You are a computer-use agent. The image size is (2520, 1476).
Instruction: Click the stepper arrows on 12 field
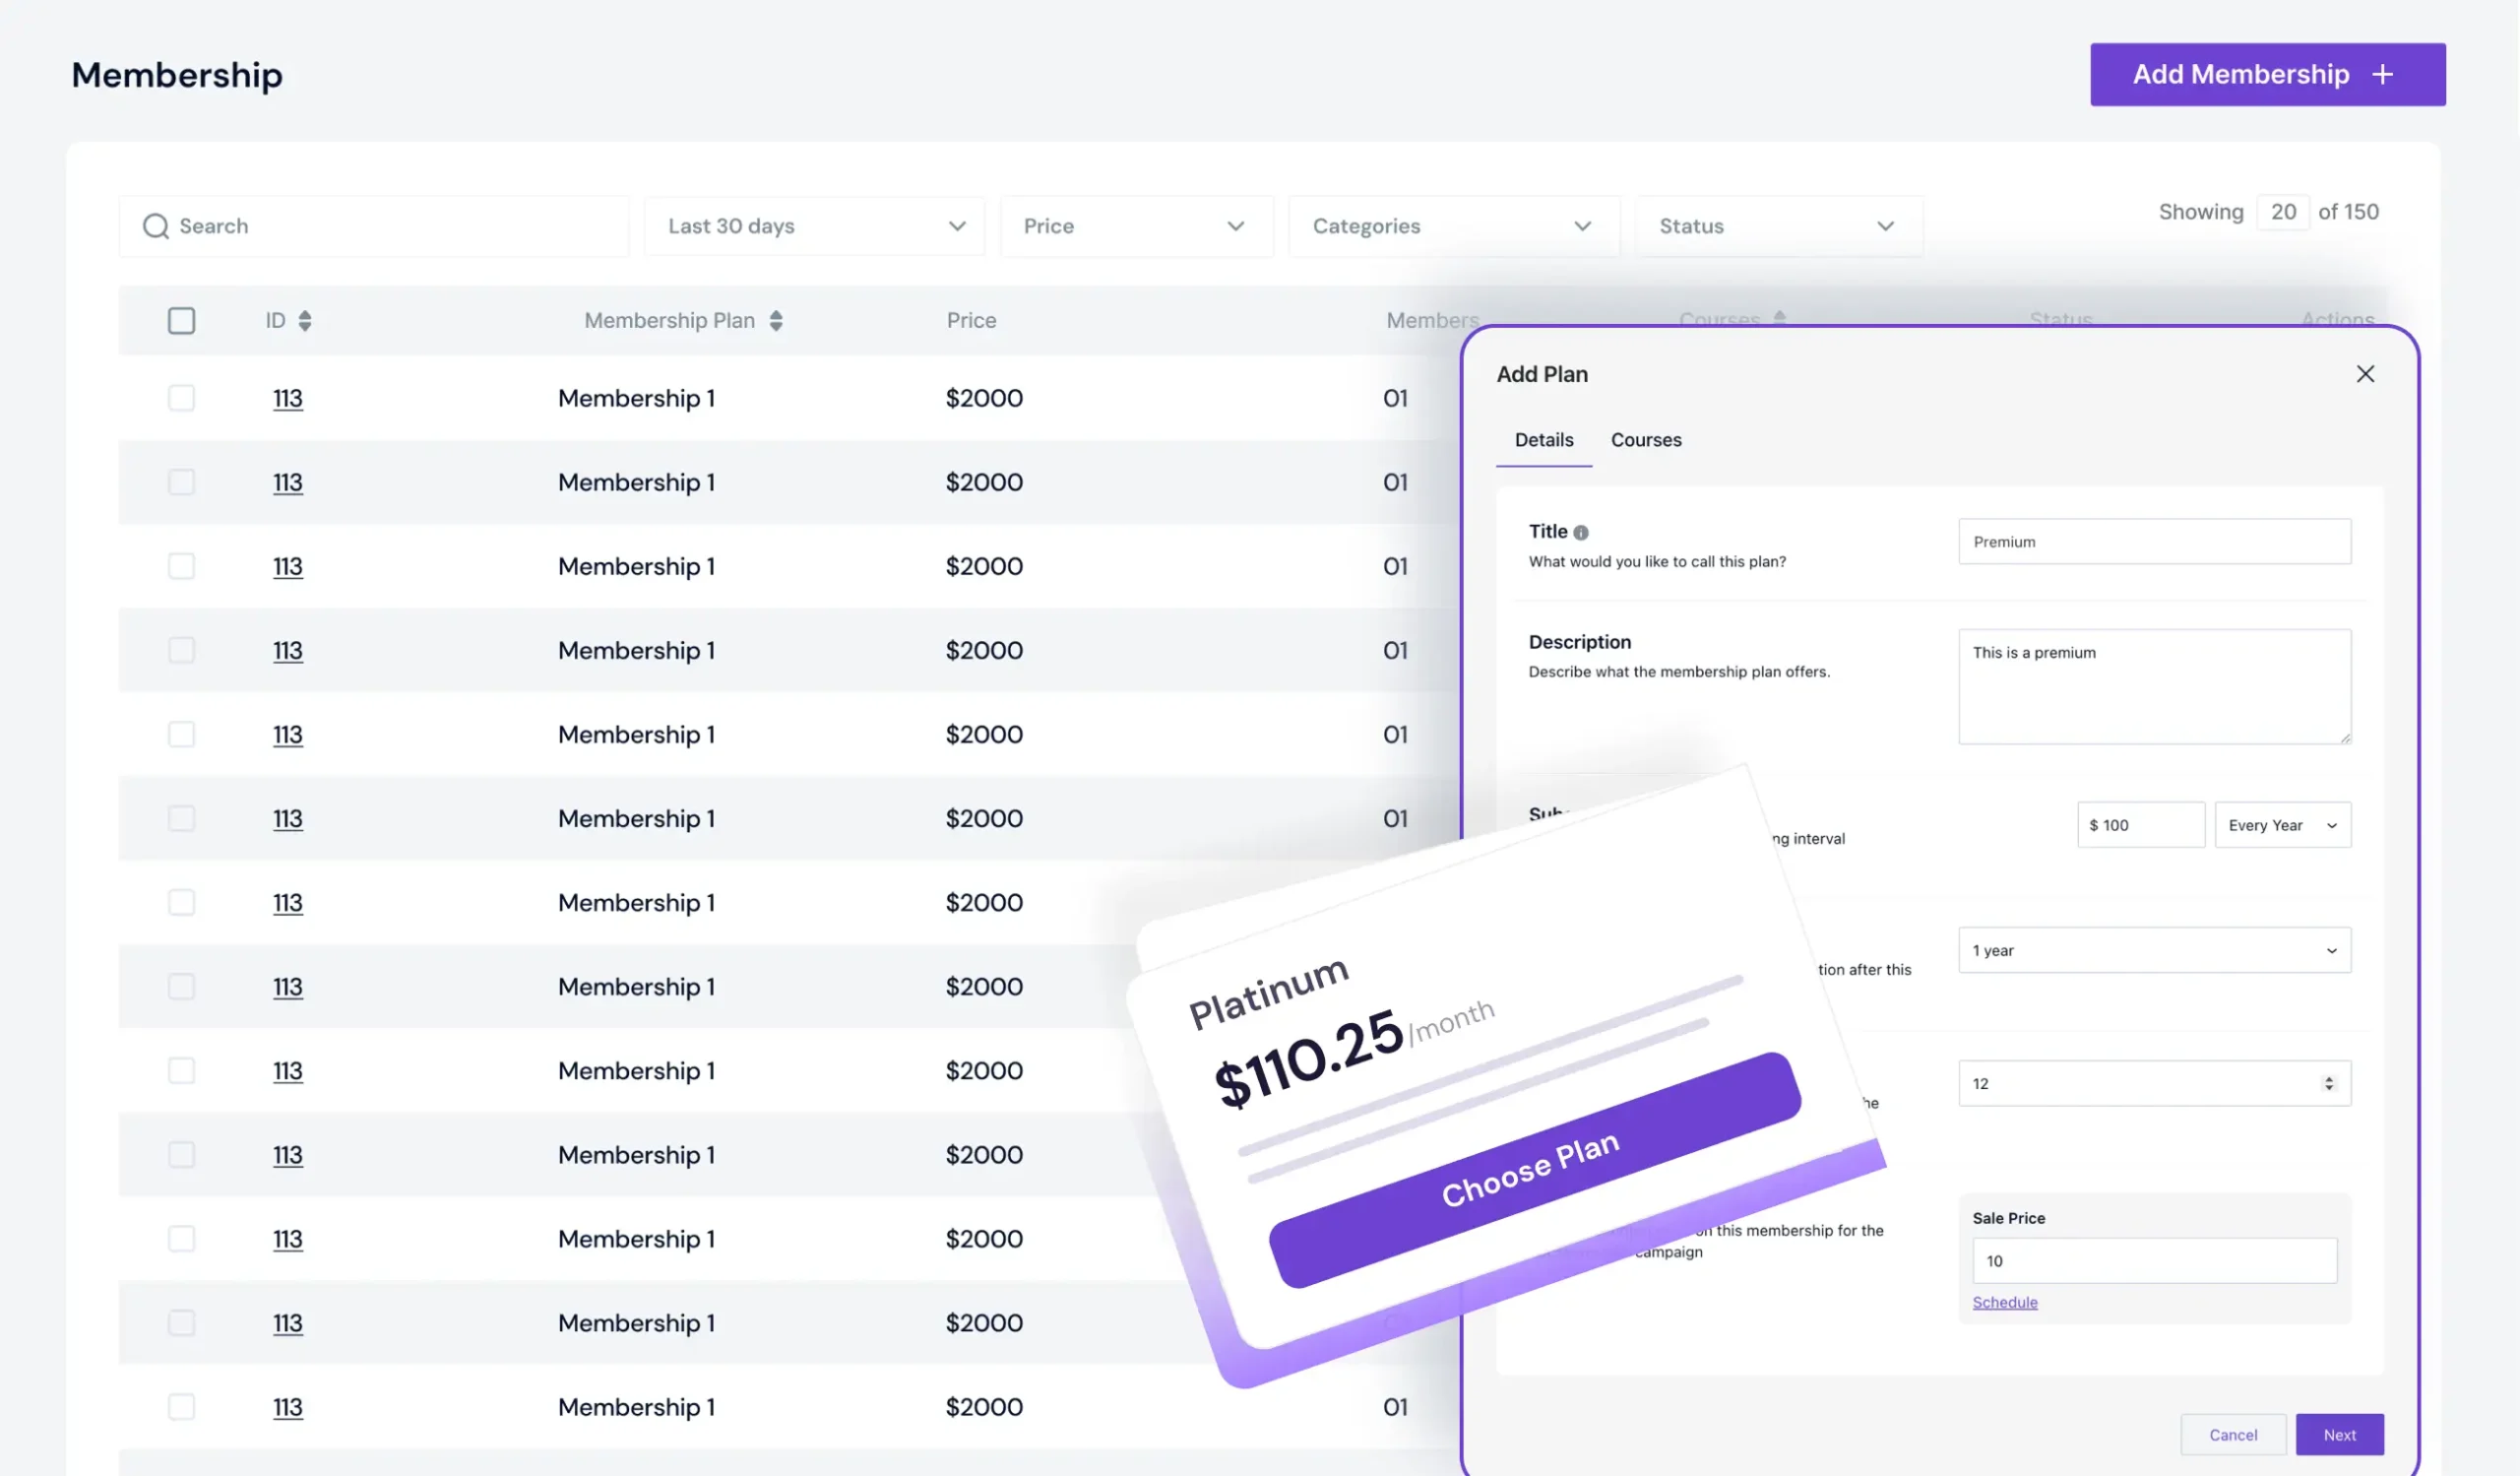[2329, 1083]
